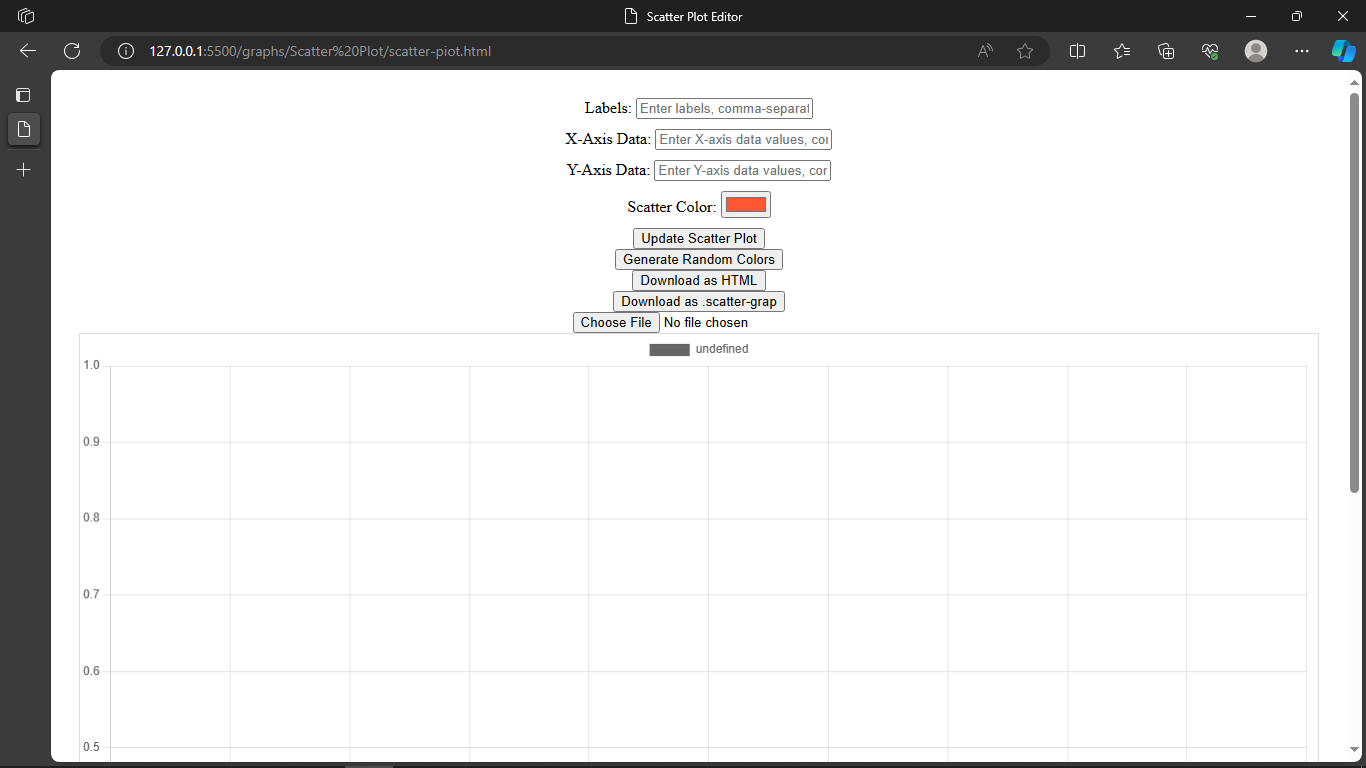Click Generate Random Colors button

click(x=699, y=259)
